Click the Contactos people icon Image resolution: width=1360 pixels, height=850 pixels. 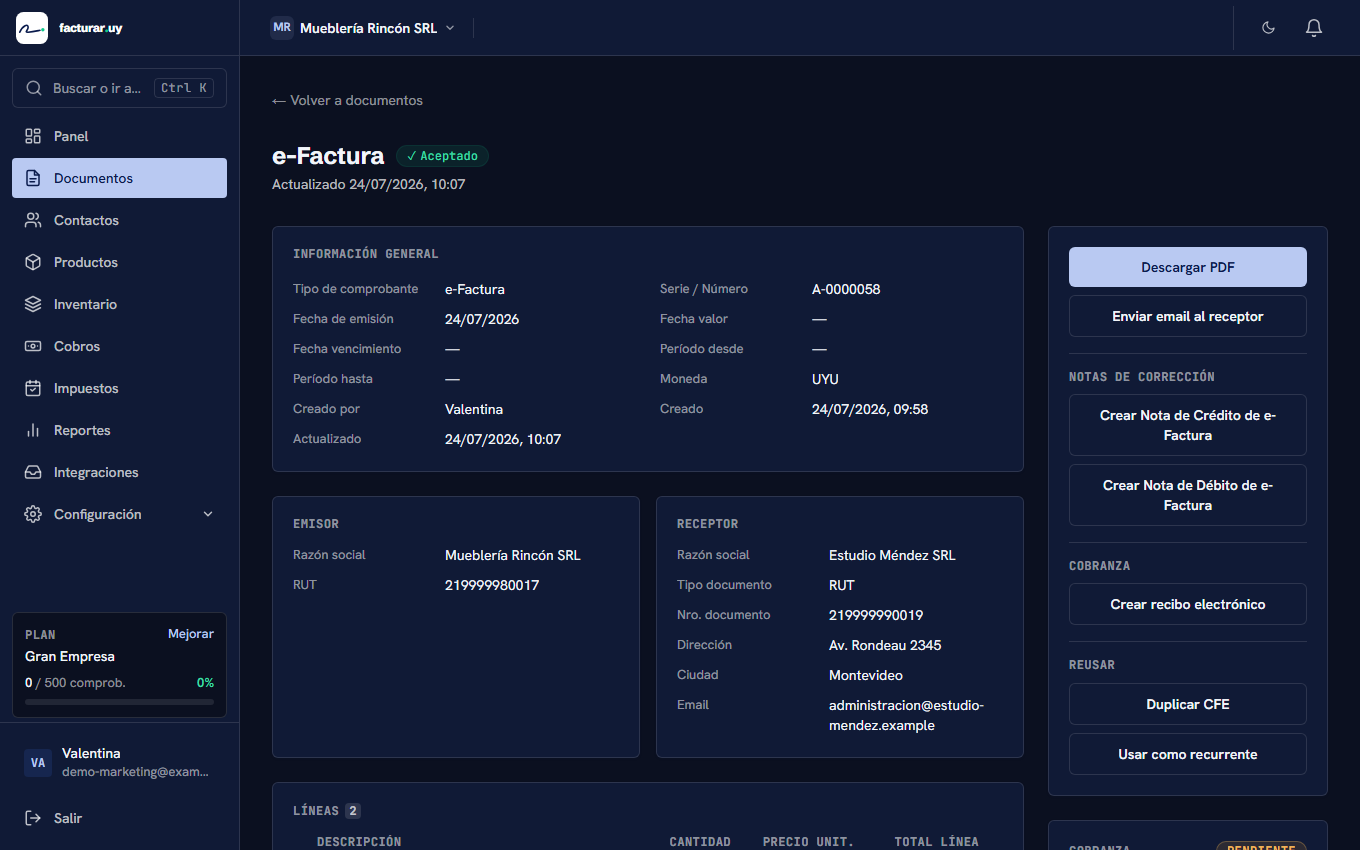pyautogui.click(x=33, y=220)
